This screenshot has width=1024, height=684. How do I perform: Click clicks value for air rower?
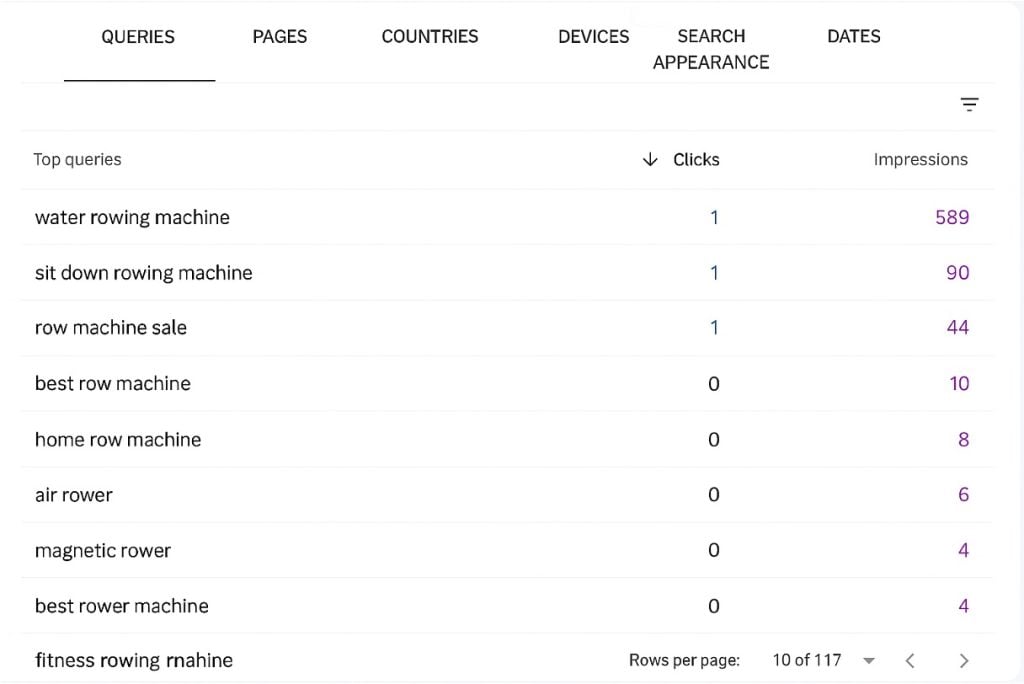pyautogui.click(x=714, y=495)
